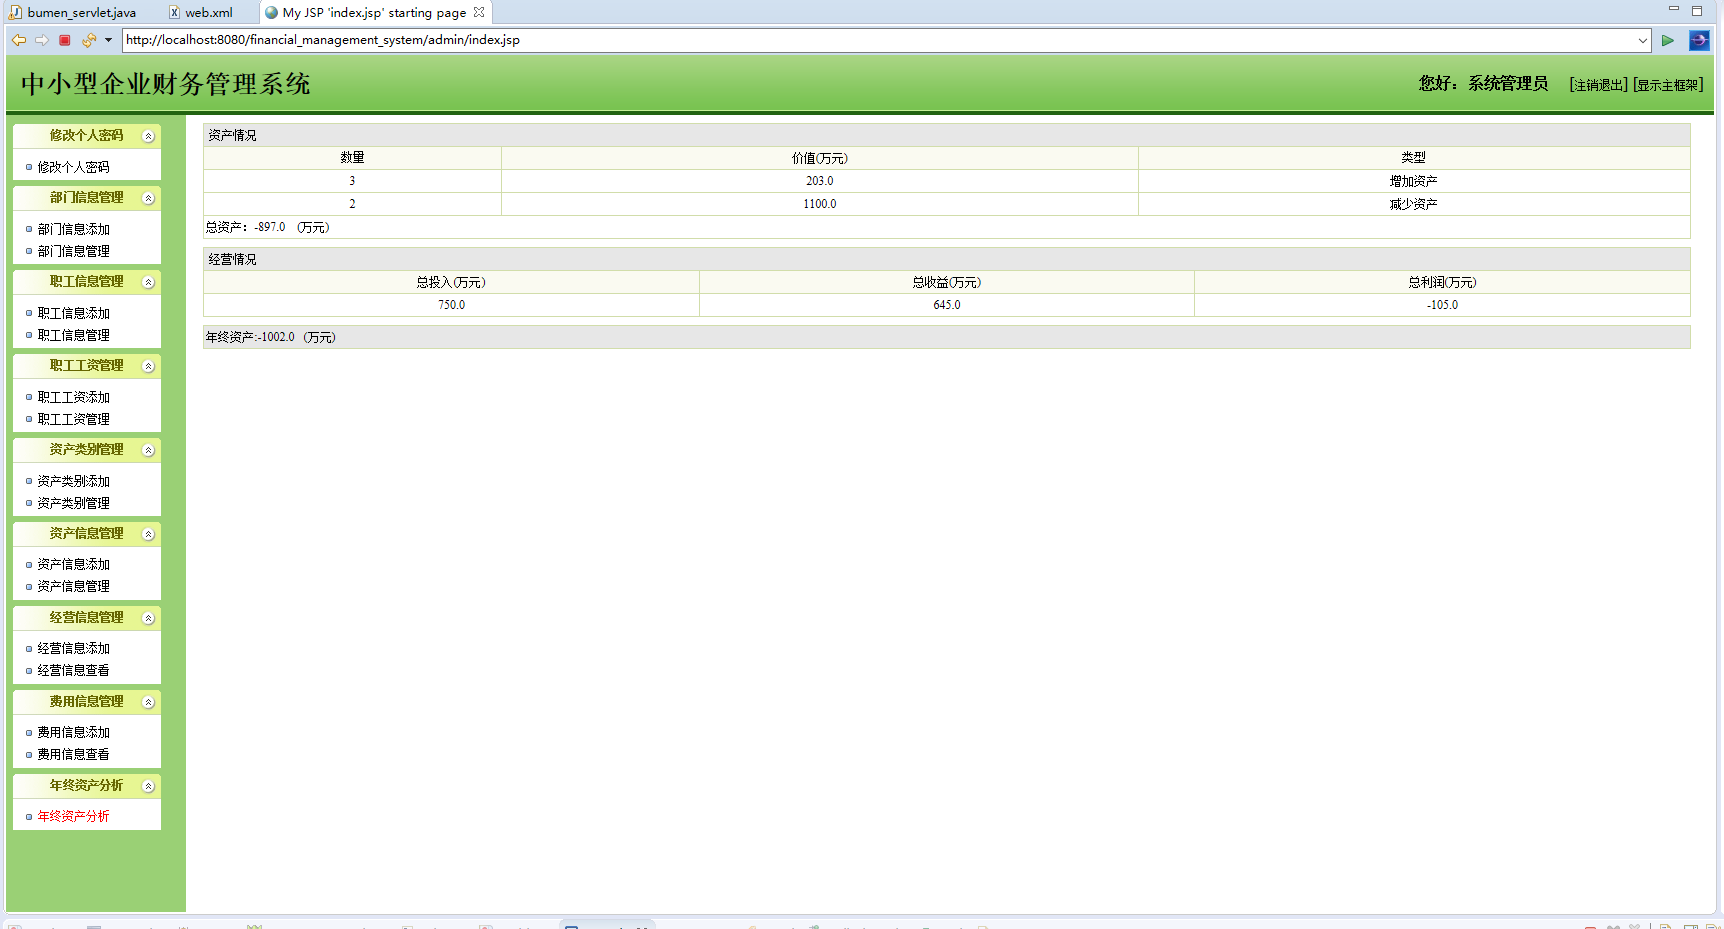The height and width of the screenshot is (929, 1724).
Task: Stop page loading with the red Stop icon
Action: coord(65,40)
